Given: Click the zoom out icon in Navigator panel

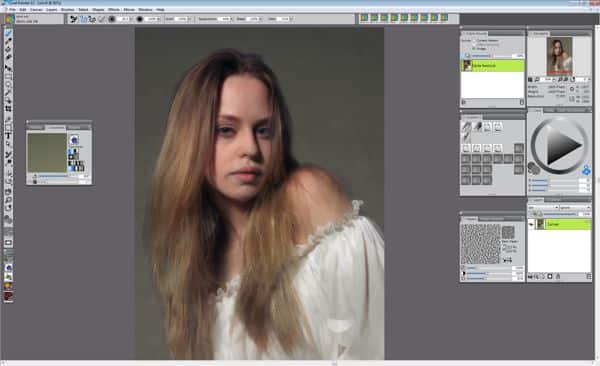Looking at the screenshot, I should click(559, 80).
